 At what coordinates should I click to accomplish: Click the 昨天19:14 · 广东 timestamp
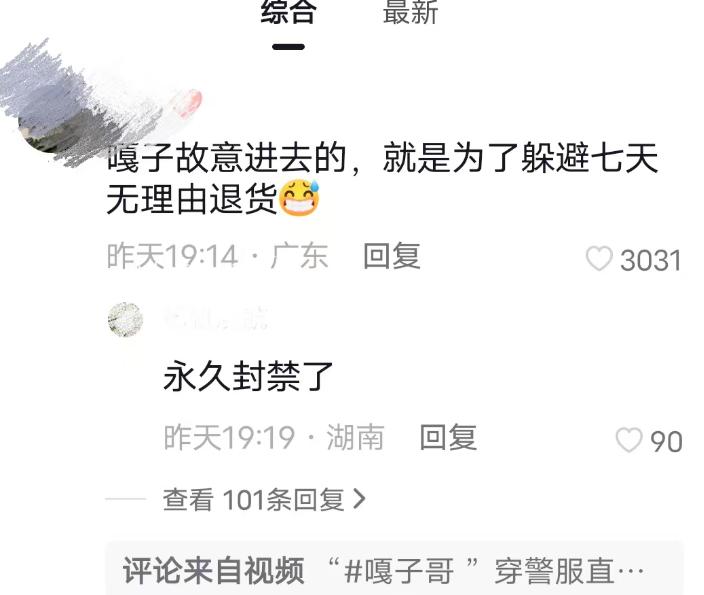click(217, 256)
